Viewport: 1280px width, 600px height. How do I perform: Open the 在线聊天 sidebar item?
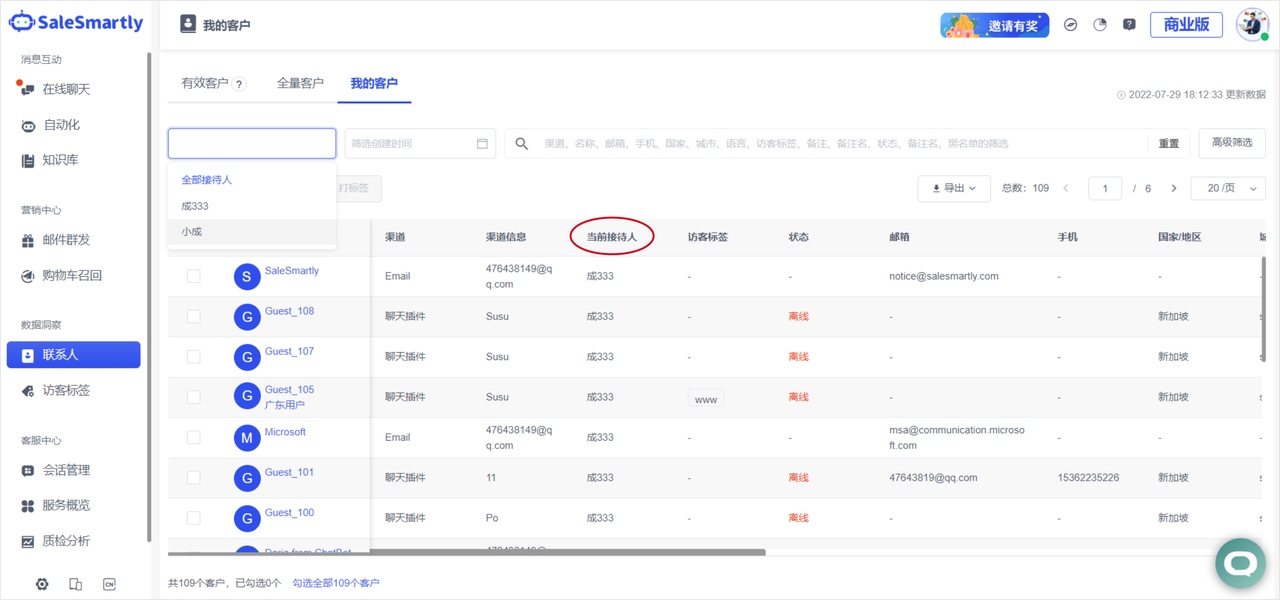pyautogui.click(x=66, y=89)
